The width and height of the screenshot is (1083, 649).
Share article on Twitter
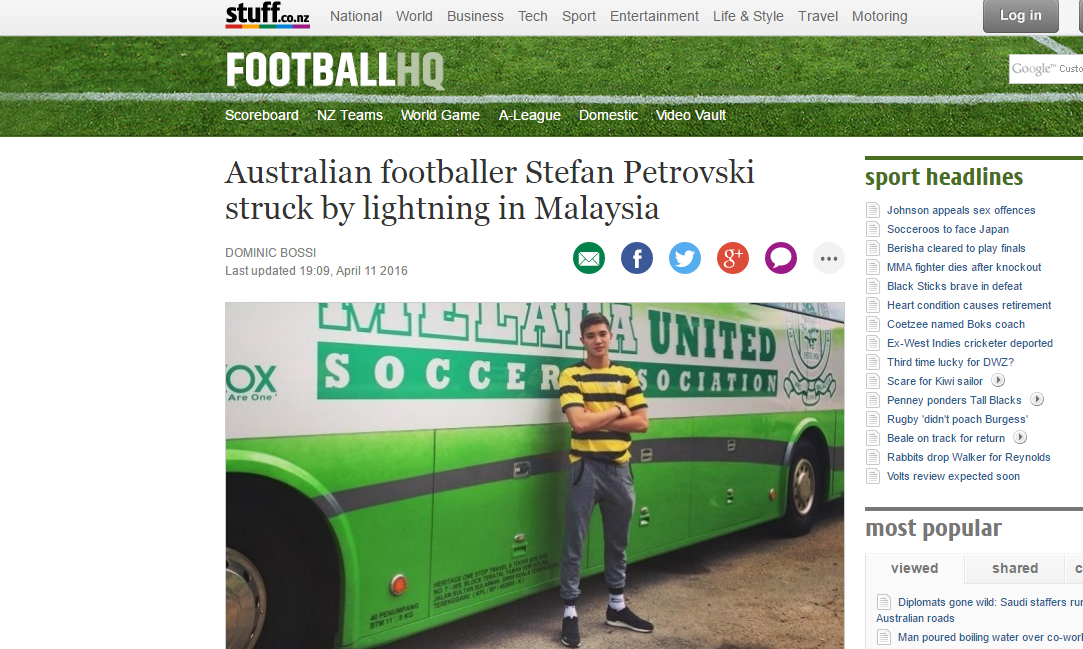tap(684, 259)
